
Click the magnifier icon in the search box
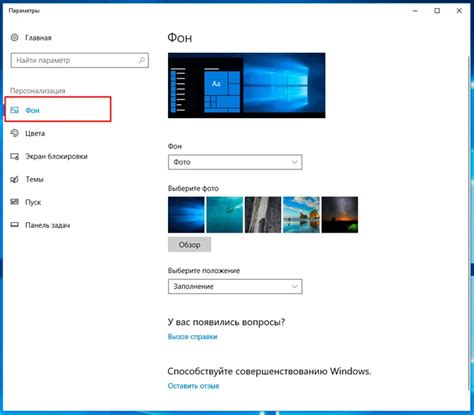pyautogui.click(x=142, y=60)
